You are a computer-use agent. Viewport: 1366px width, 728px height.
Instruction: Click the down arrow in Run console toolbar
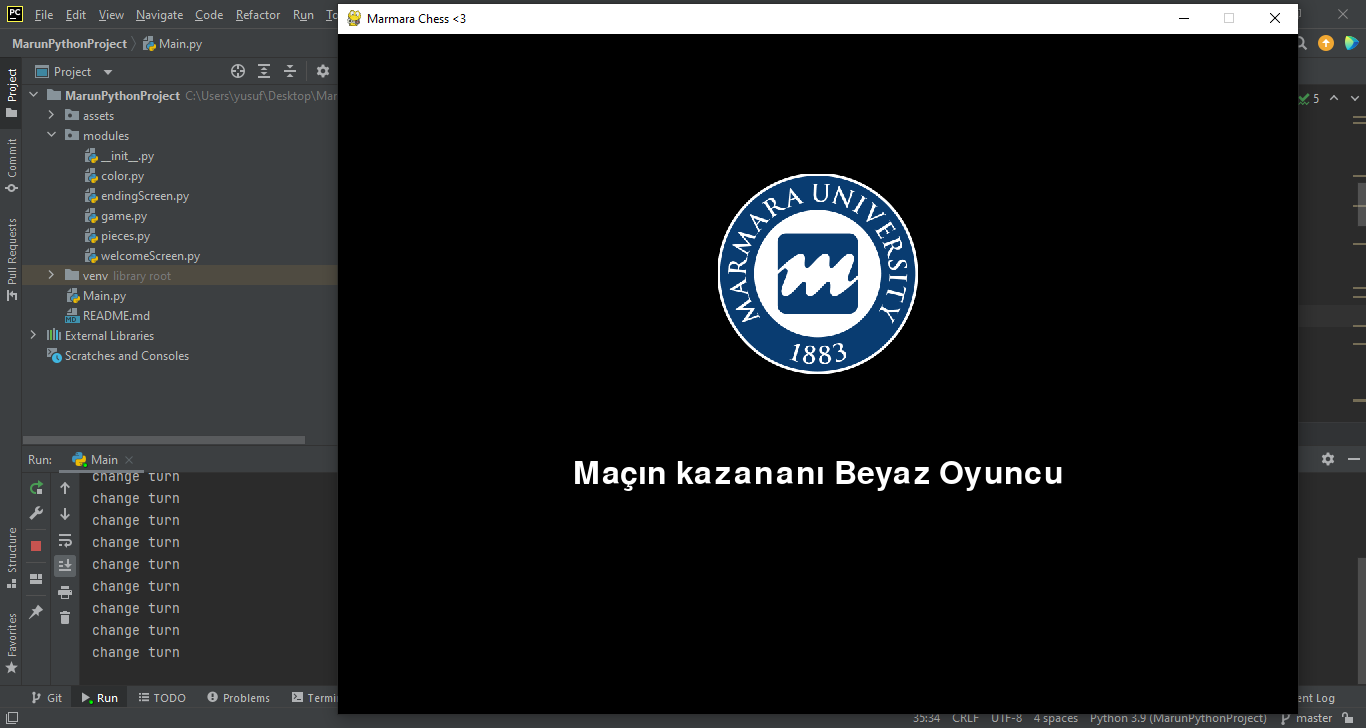pyautogui.click(x=65, y=514)
